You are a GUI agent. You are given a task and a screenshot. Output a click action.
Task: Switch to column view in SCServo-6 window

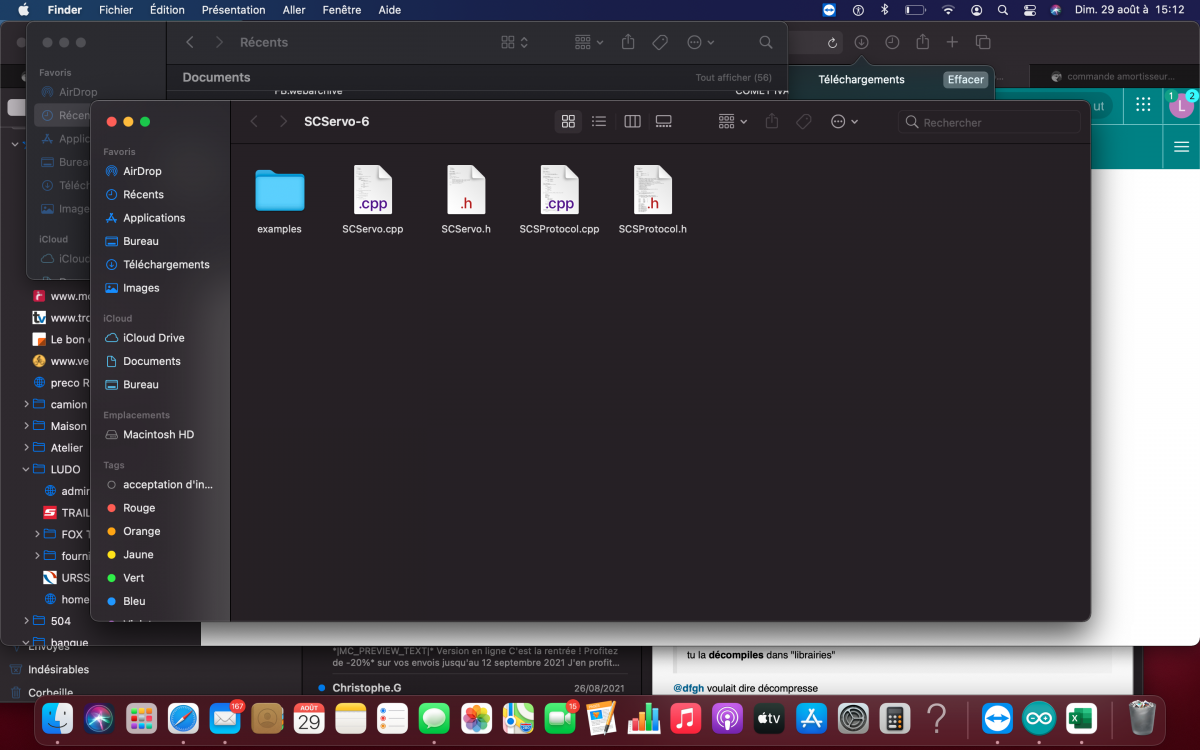632,122
